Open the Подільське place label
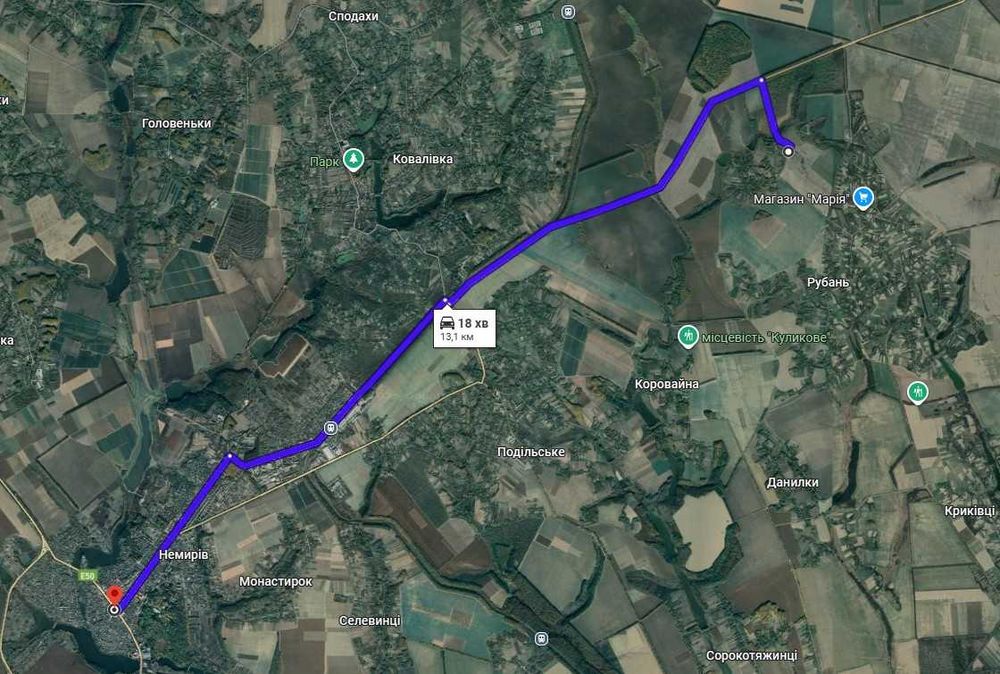This screenshot has height=674, width=1000. 531,451
